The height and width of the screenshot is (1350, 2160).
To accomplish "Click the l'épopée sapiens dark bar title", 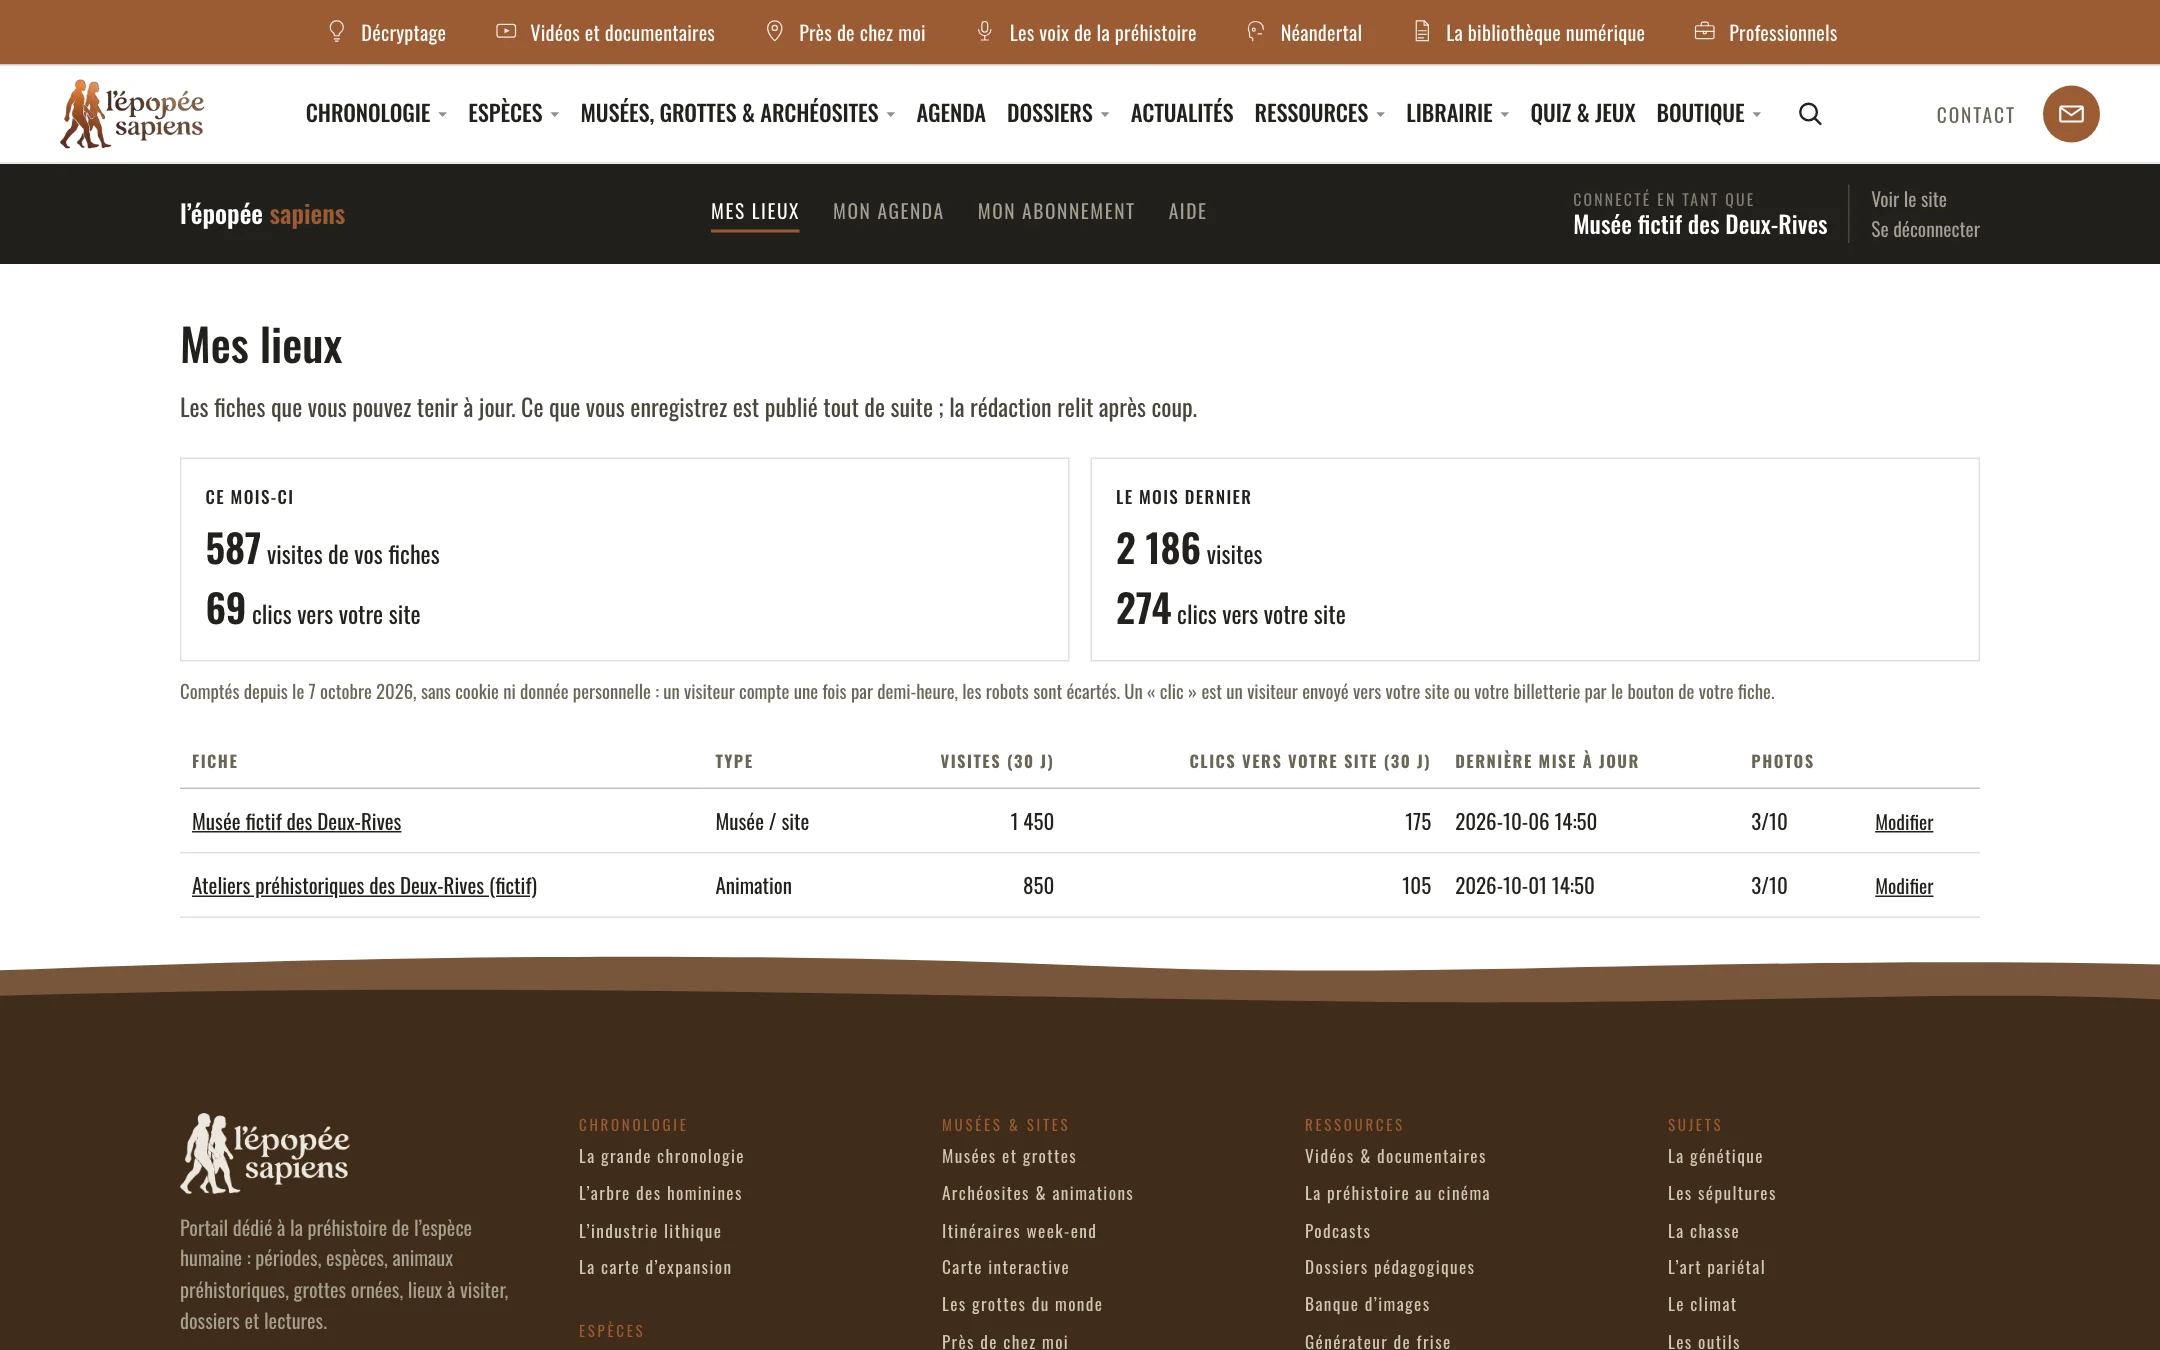I will pyautogui.click(x=262, y=214).
